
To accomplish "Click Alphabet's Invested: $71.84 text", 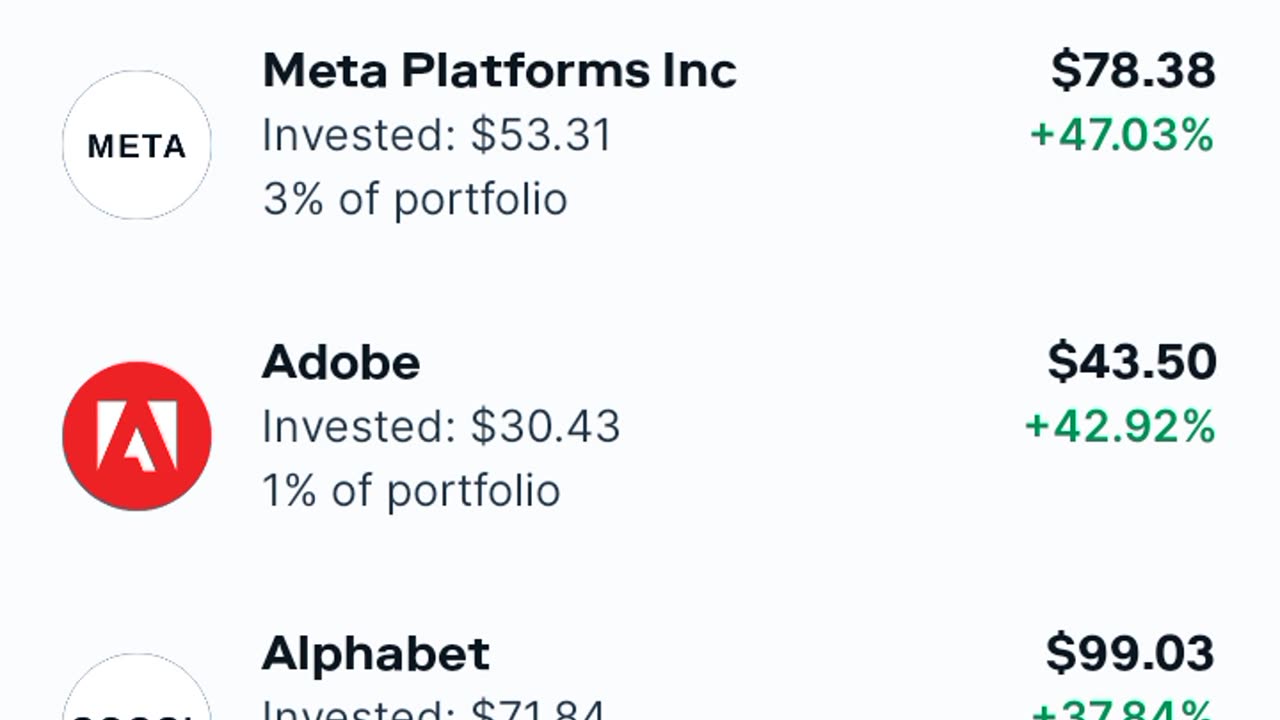I will tap(433, 710).
